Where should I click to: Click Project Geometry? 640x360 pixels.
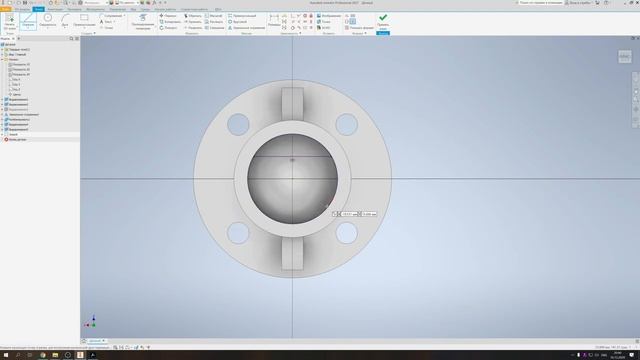143,22
